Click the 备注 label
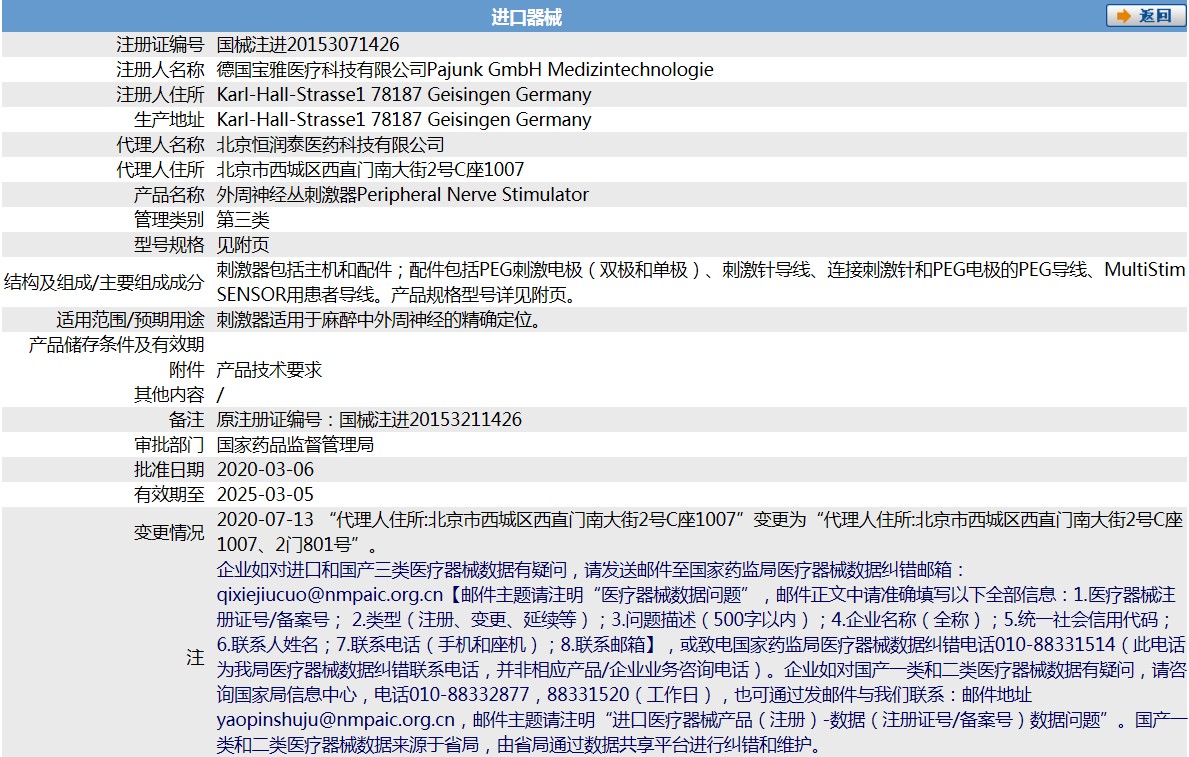This screenshot has height=757, width=1189. coord(187,419)
